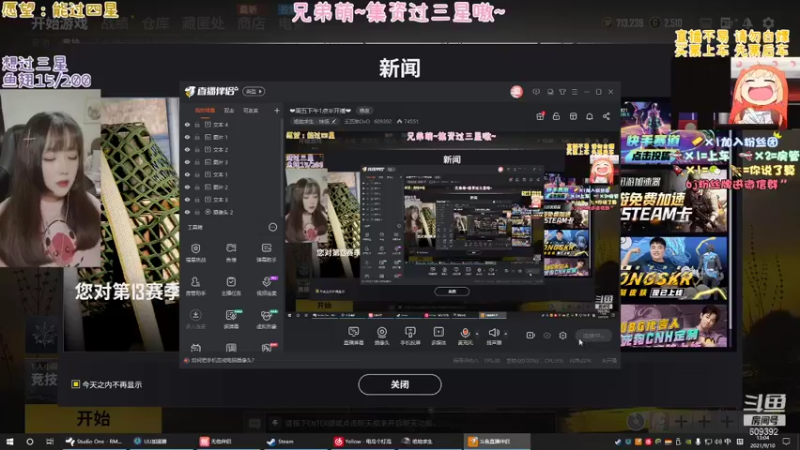Open the 藏匿处 tab in the game

point(203,23)
